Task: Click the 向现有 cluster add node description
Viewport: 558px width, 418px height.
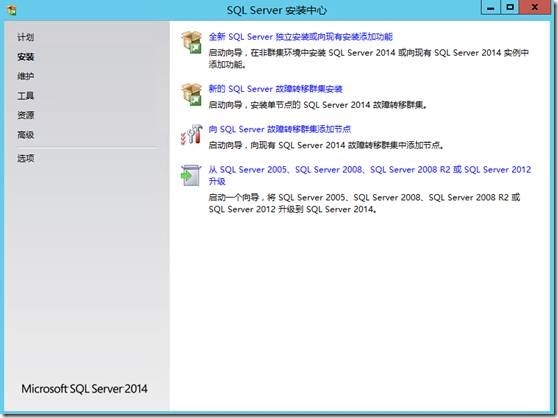Action: [326, 145]
